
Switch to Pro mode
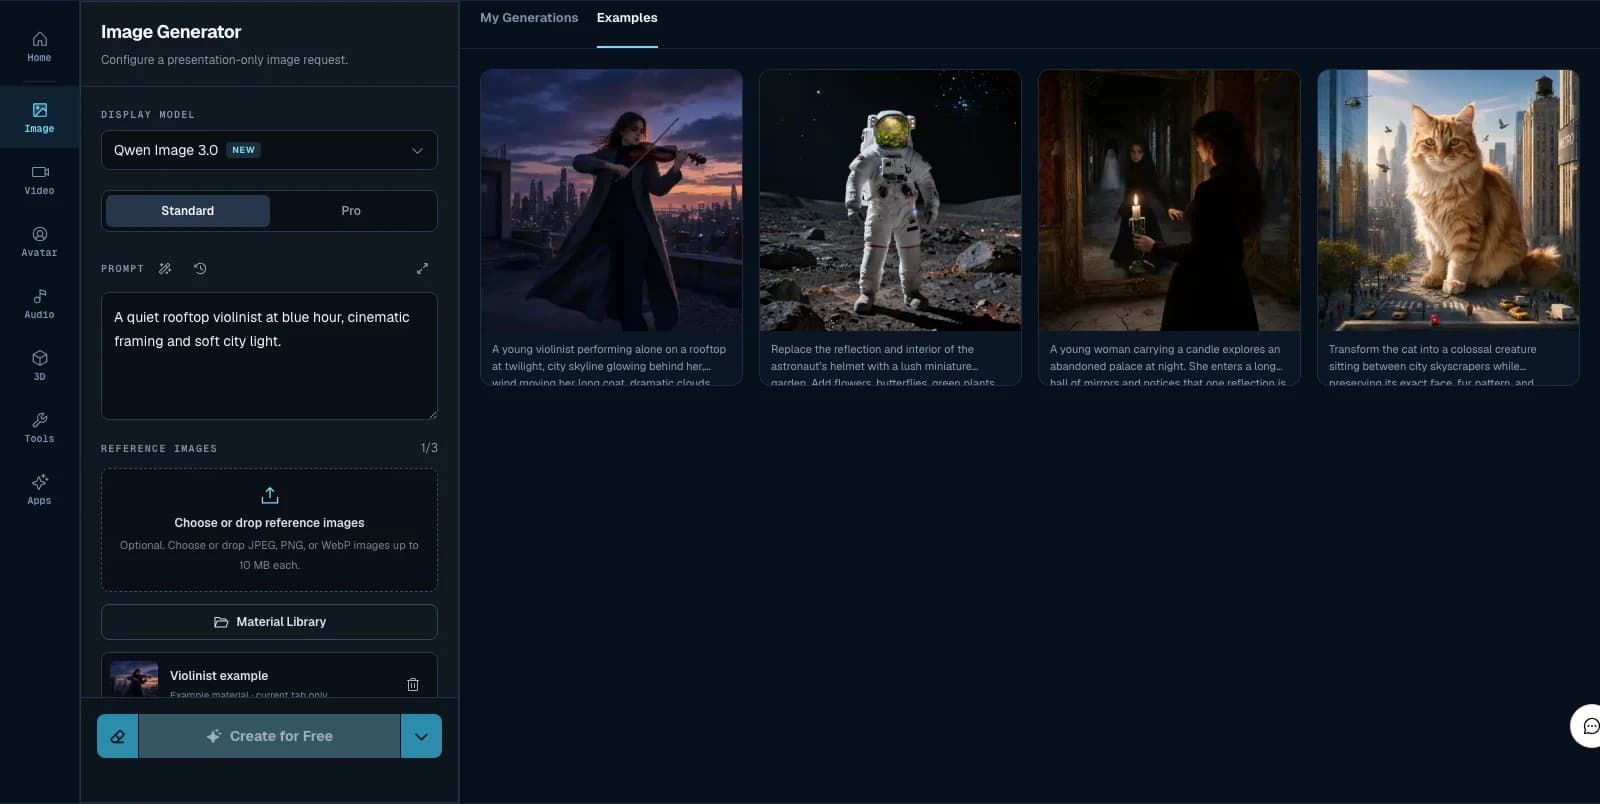point(351,211)
